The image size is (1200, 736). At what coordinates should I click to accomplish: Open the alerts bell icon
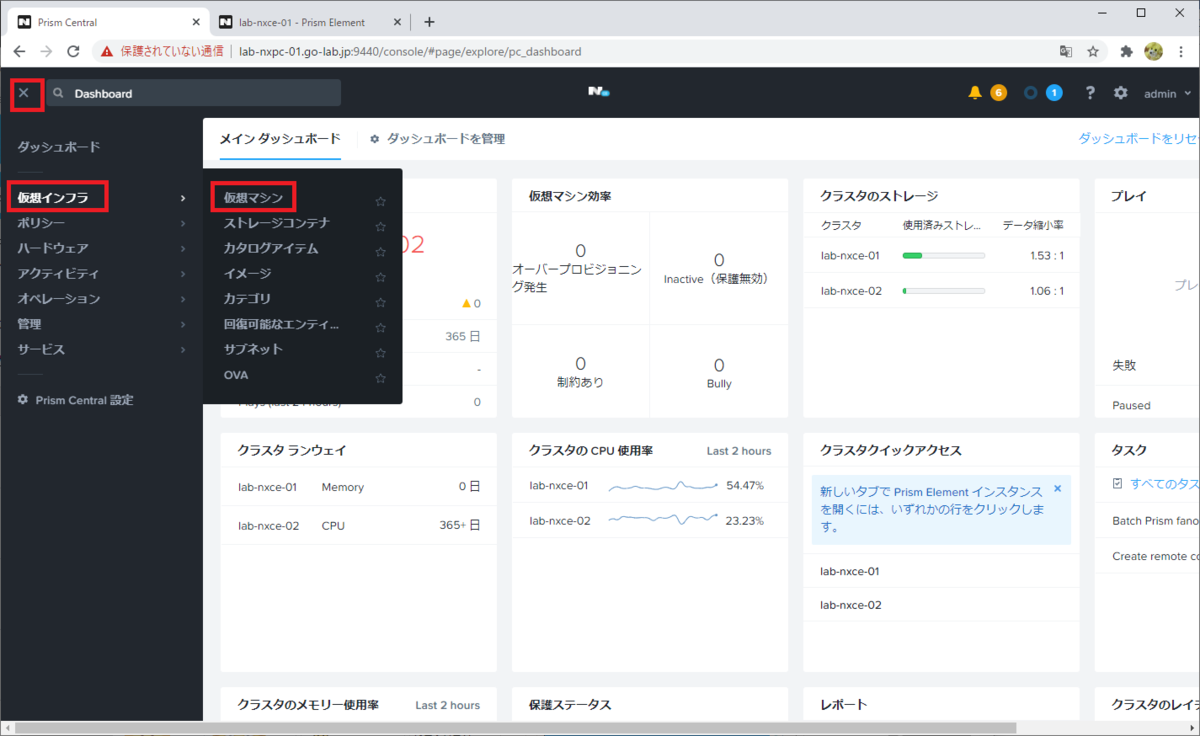pyautogui.click(x=975, y=93)
